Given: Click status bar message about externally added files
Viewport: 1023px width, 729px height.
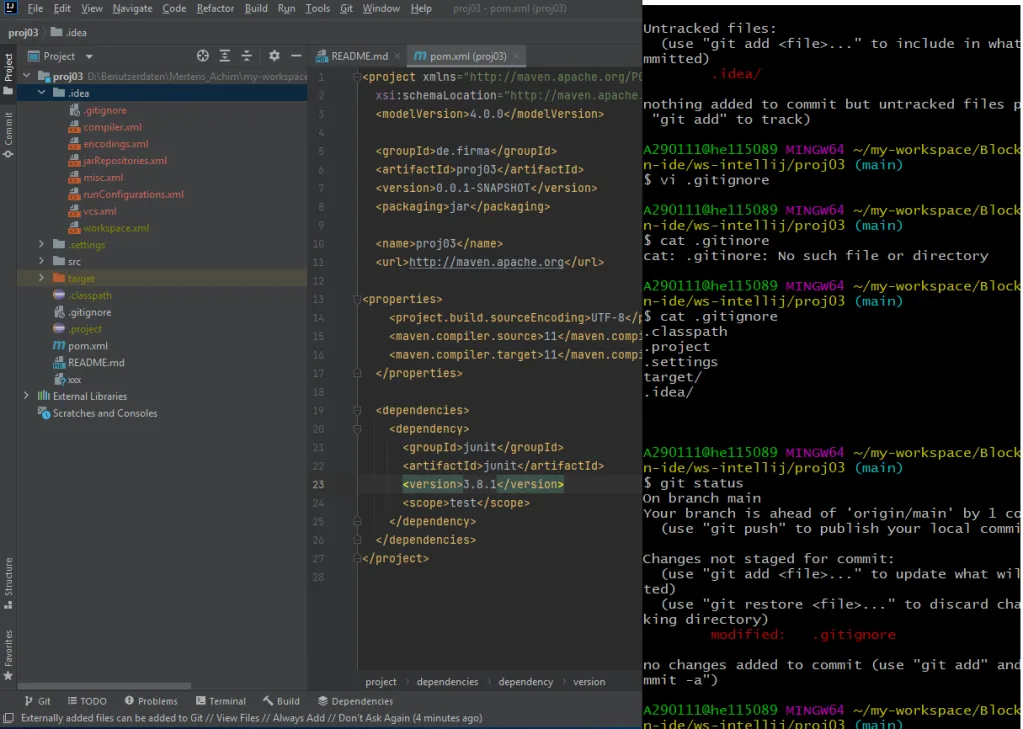Looking at the screenshot, I should [x=252, y=718].
